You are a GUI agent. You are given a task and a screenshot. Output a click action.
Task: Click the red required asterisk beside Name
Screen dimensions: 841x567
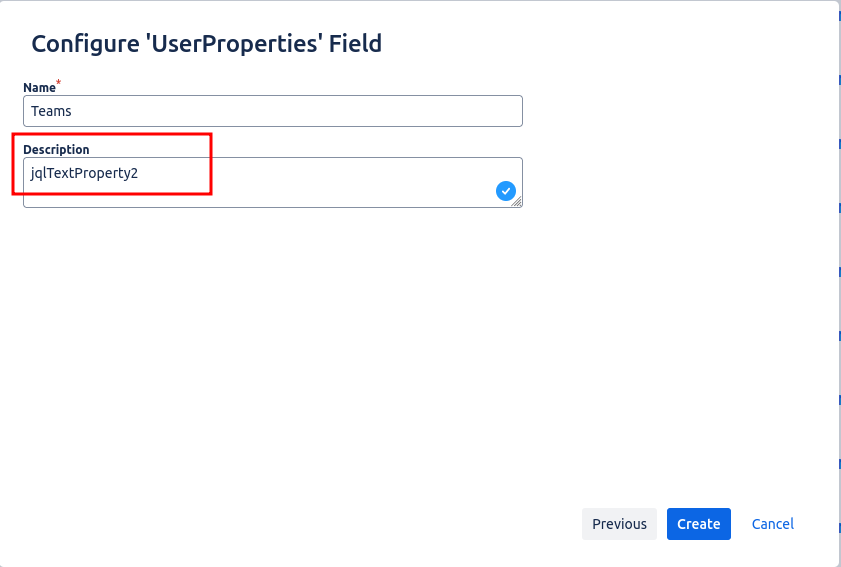(59, 83)
